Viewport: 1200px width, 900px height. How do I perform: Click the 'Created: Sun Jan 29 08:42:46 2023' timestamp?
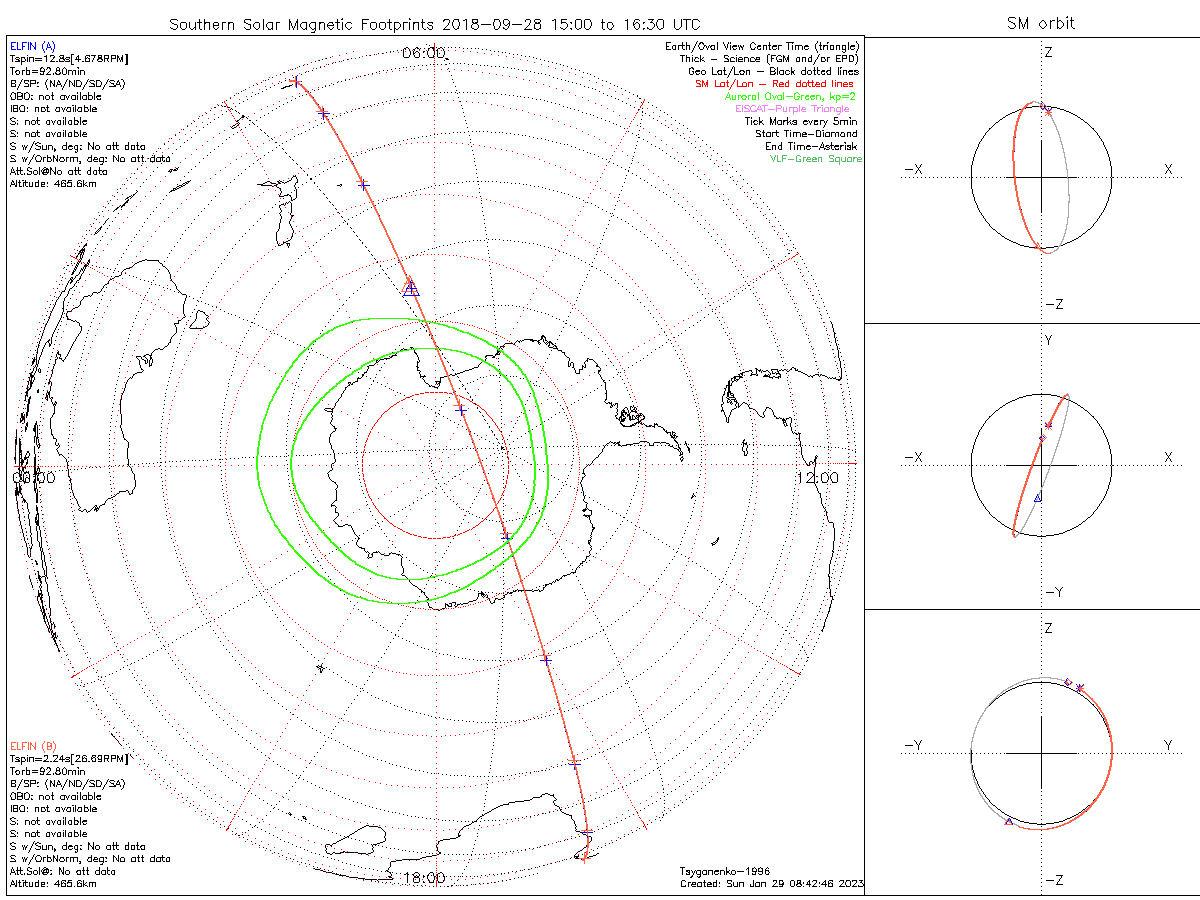tap(772, 884)
